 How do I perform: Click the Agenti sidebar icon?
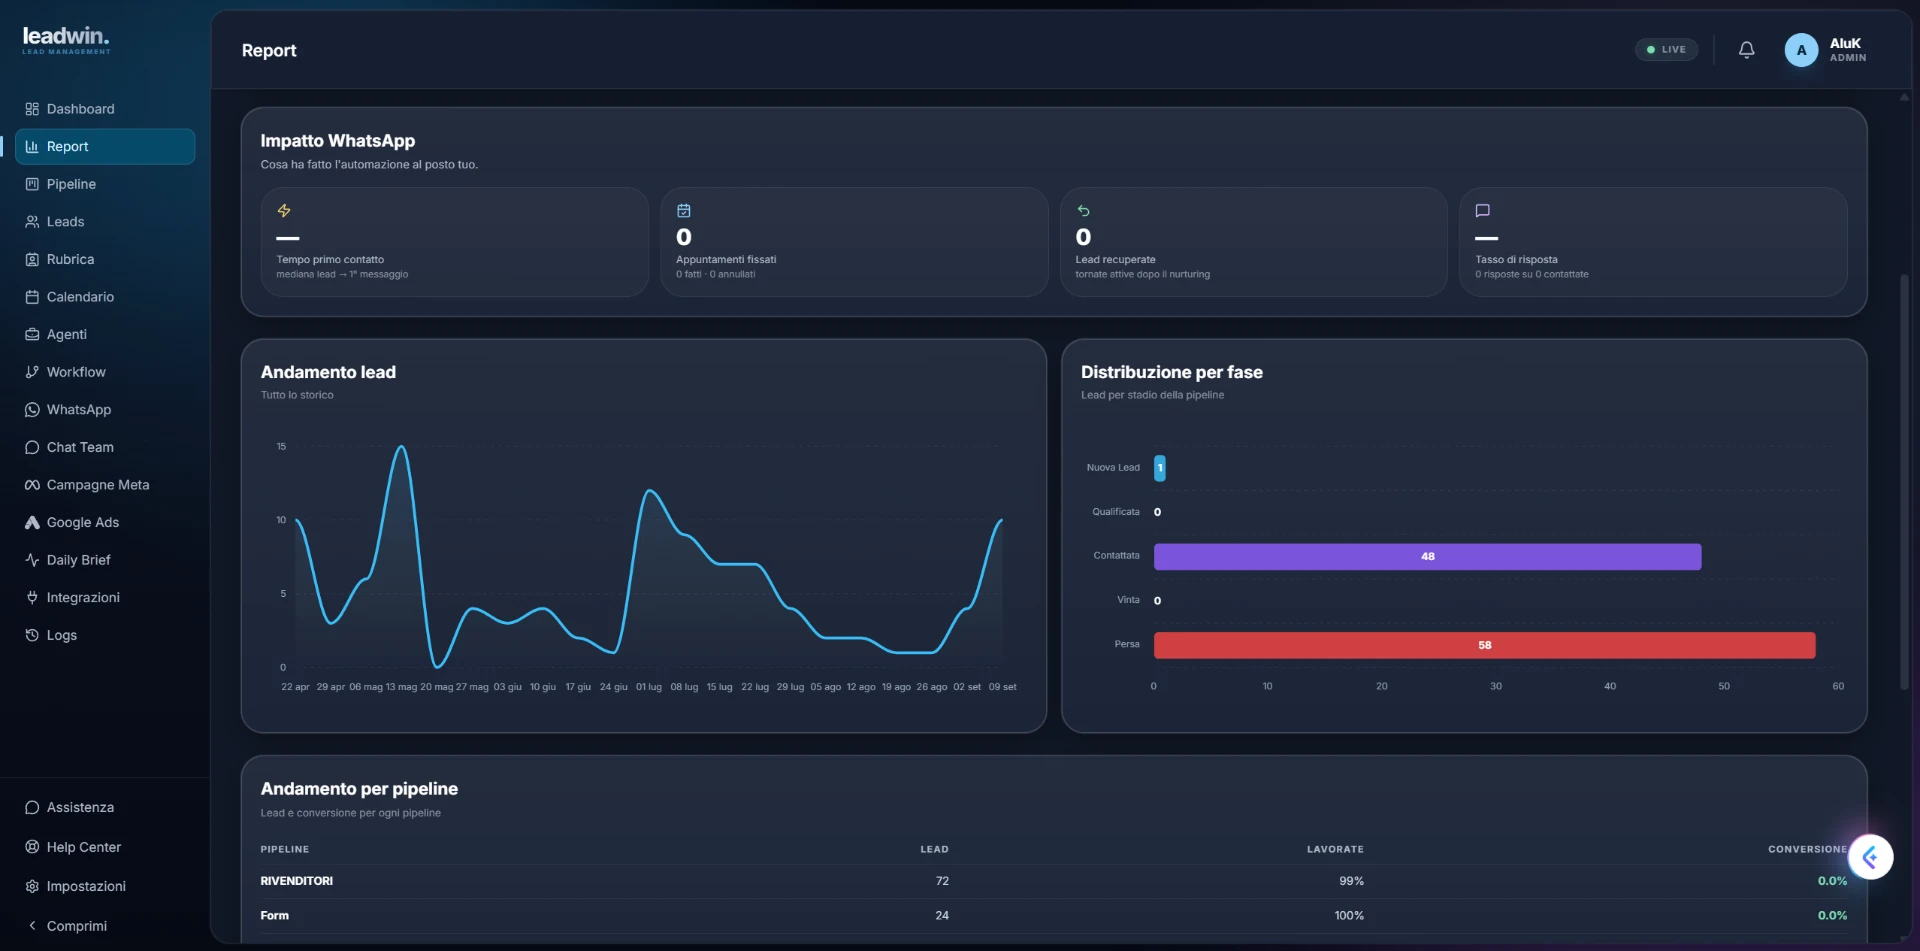[x=32, y=334]
